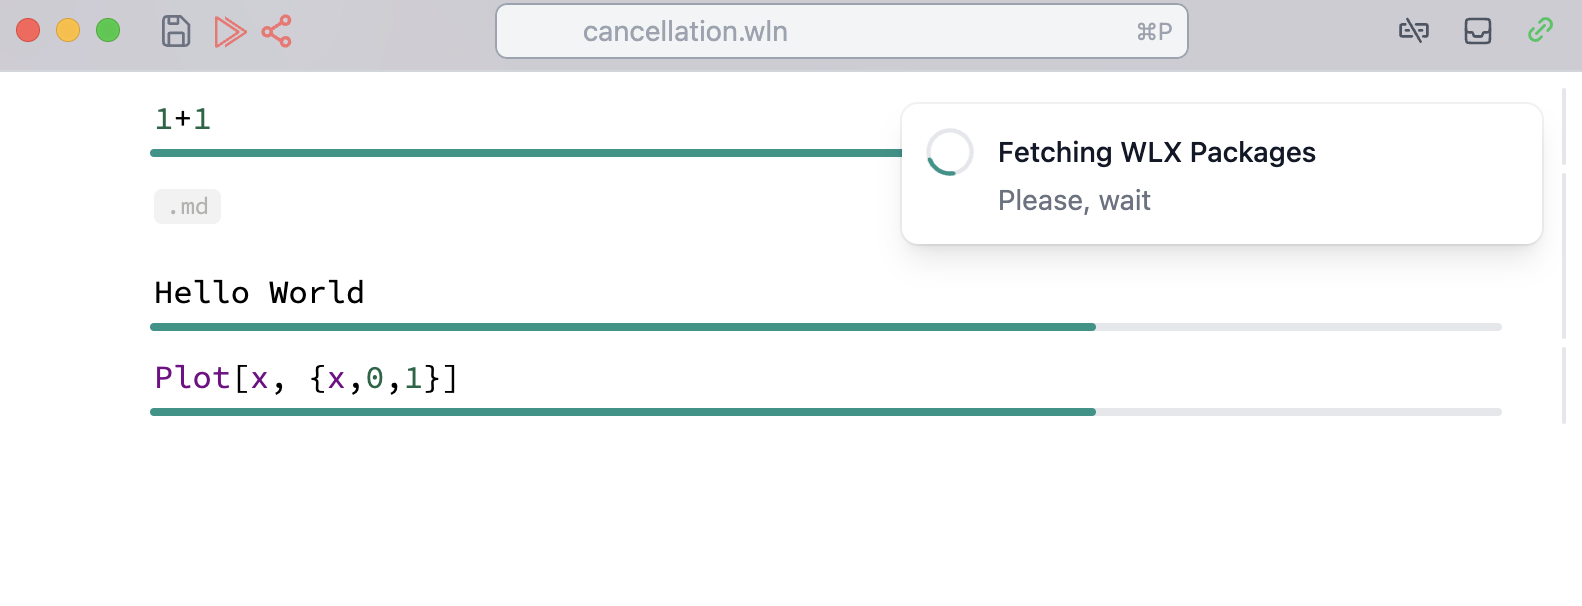The width and height of the screenshot is (1582, 606).
Task: Click the green maximize window button
Action: pos(108,31)
